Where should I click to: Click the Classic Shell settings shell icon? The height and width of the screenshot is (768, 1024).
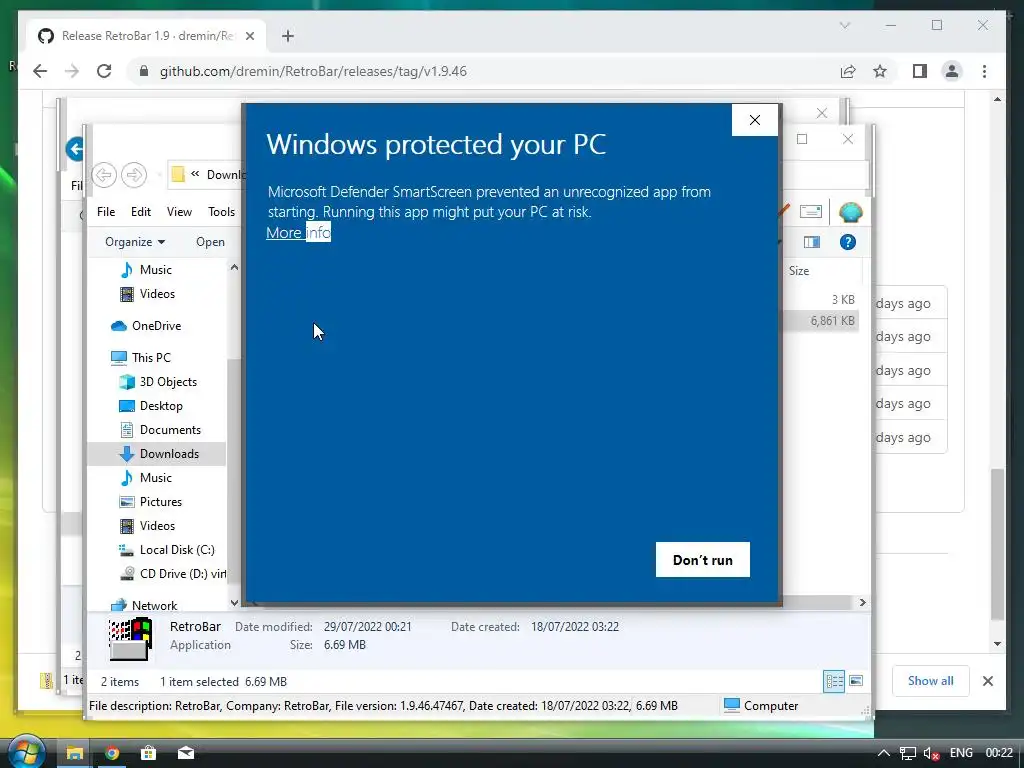(850, 212)
